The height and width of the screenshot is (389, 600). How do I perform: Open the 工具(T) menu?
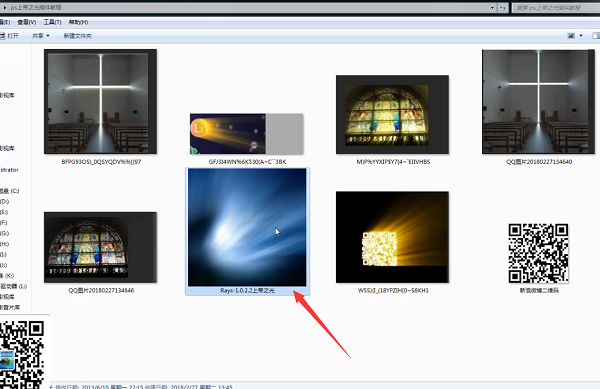[52, 22]
